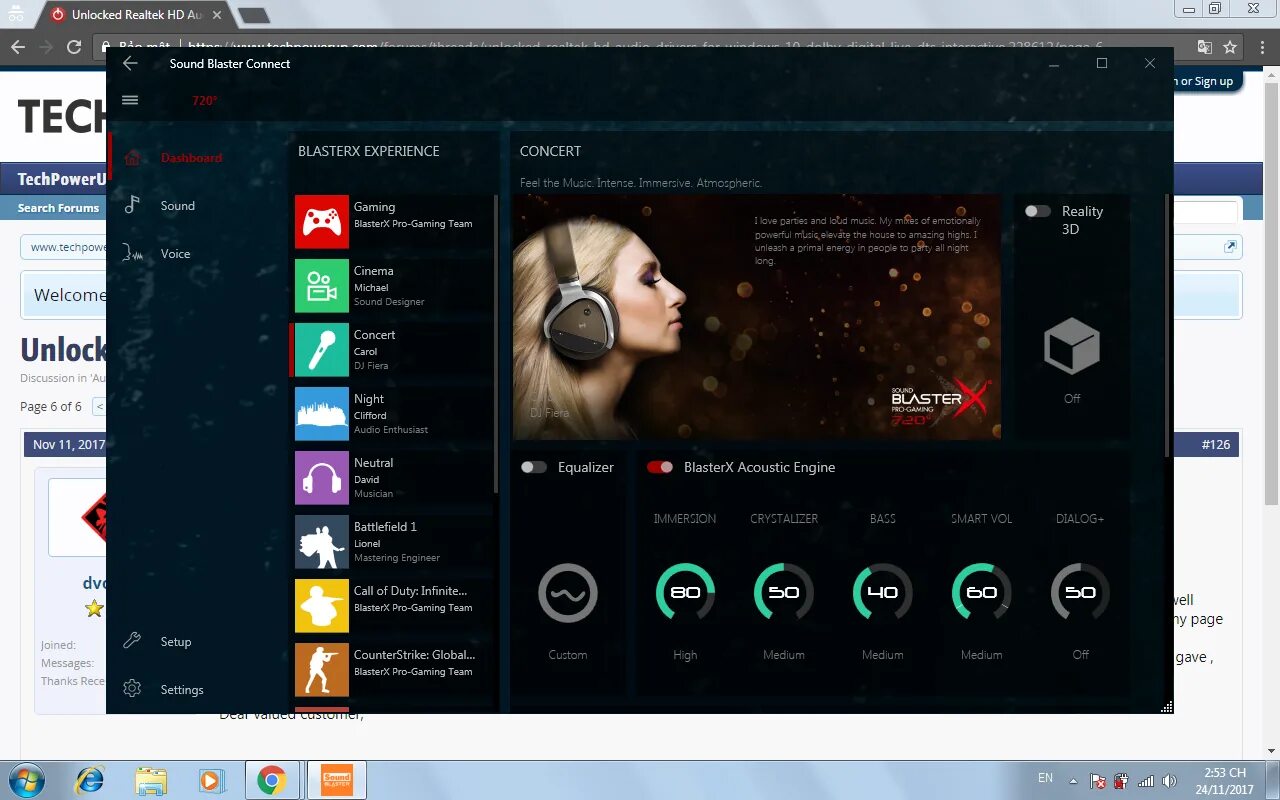This screenshot has width=1280, height=800.
Task: Click the Action Center flag tray icon
Action: [x=1098, y=780]
